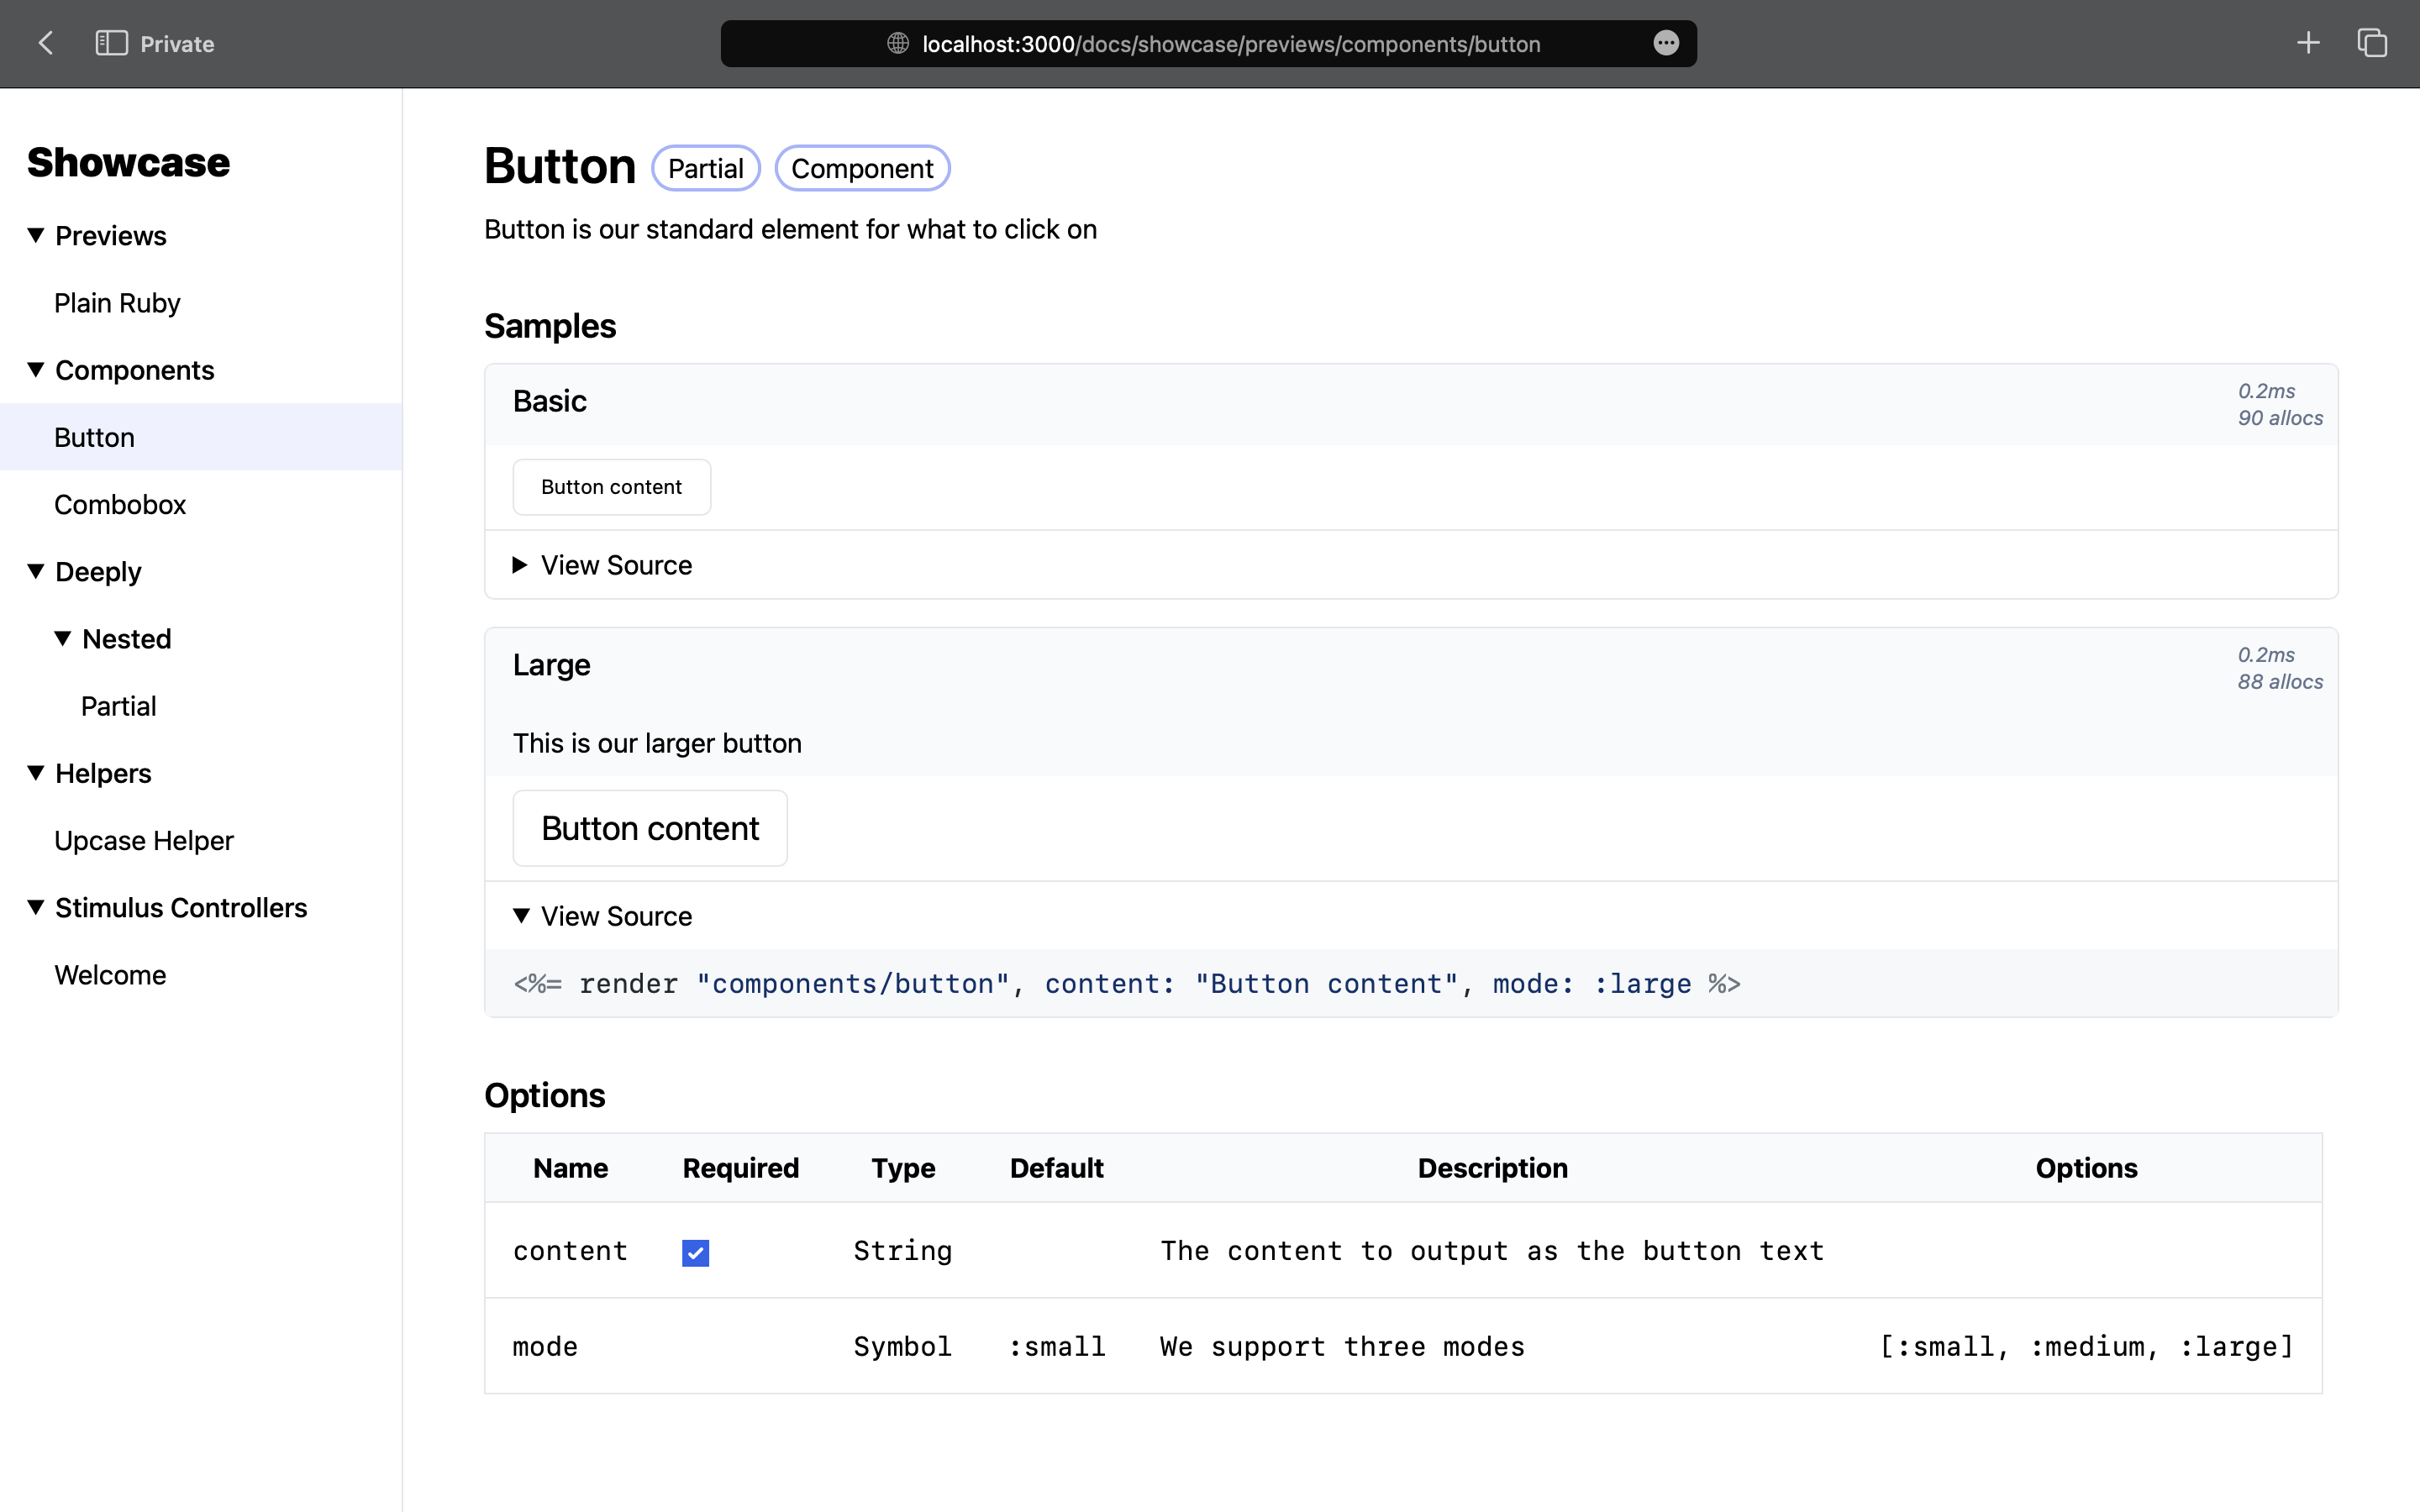Open the Welcome controller page

pos(110,975)
